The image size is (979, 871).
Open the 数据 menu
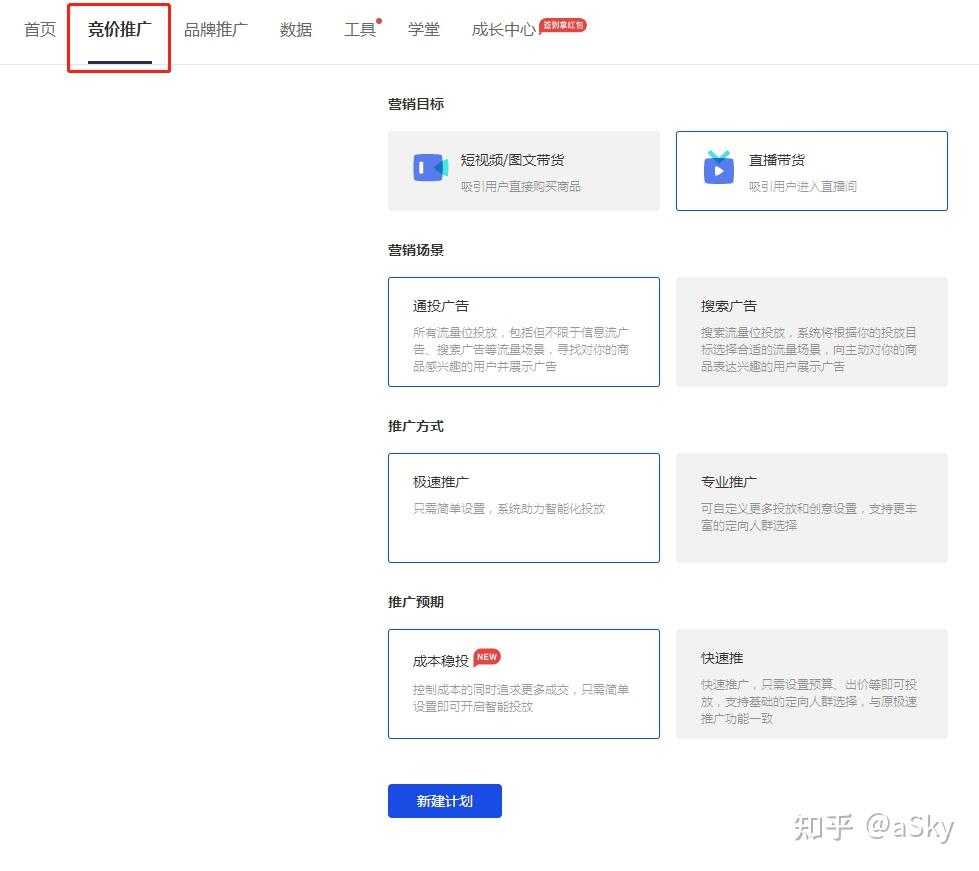295,30
